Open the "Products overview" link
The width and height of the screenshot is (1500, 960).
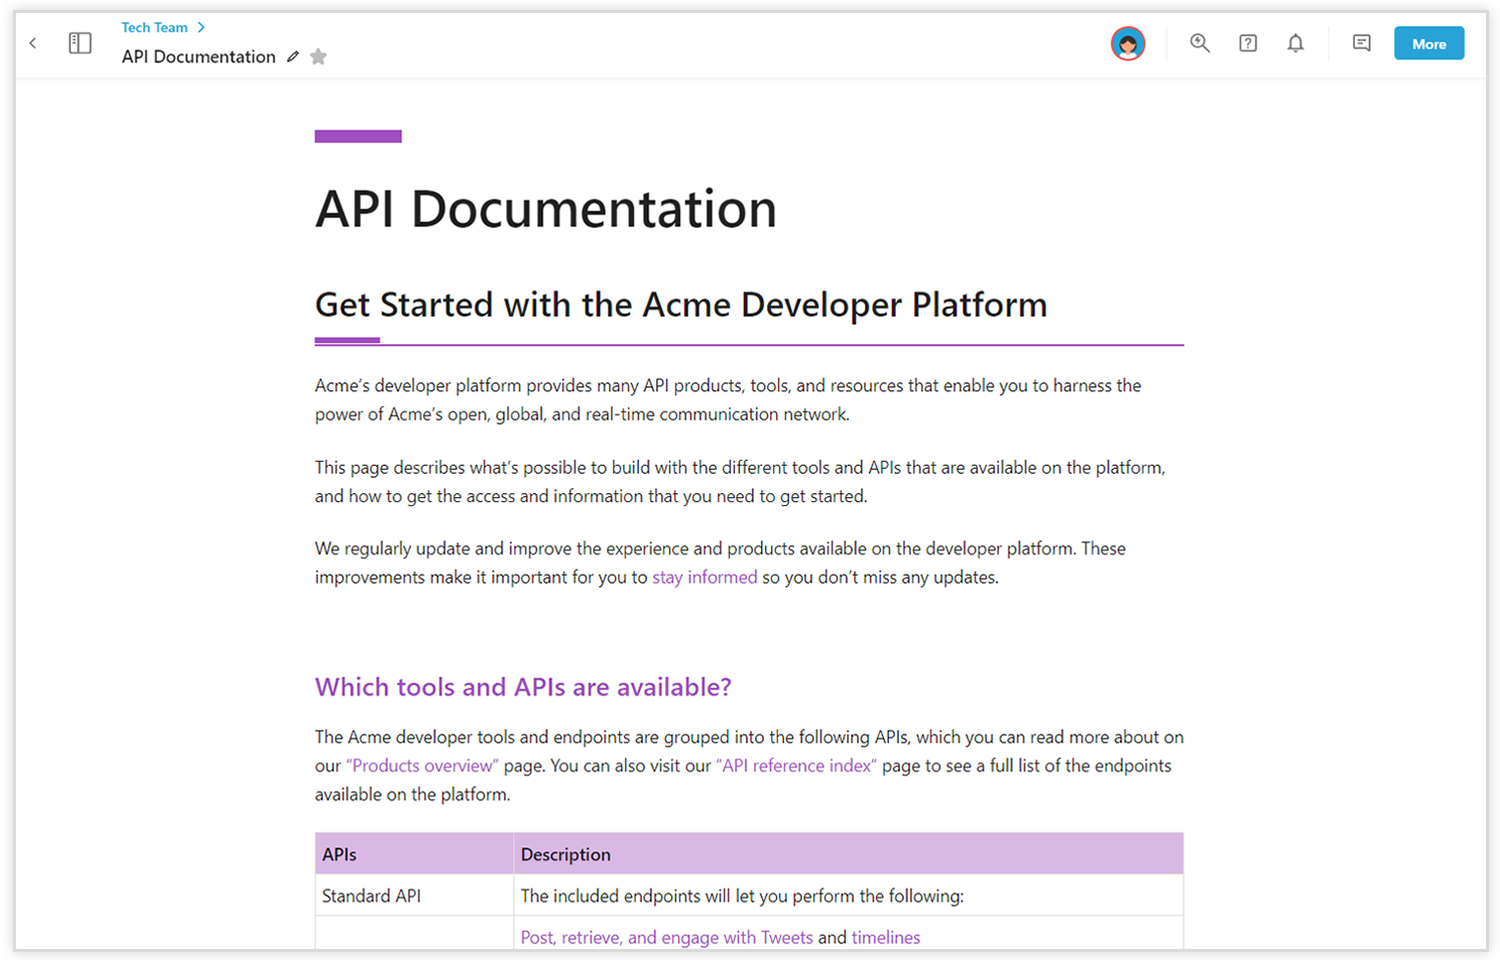[x=422, y=766]
